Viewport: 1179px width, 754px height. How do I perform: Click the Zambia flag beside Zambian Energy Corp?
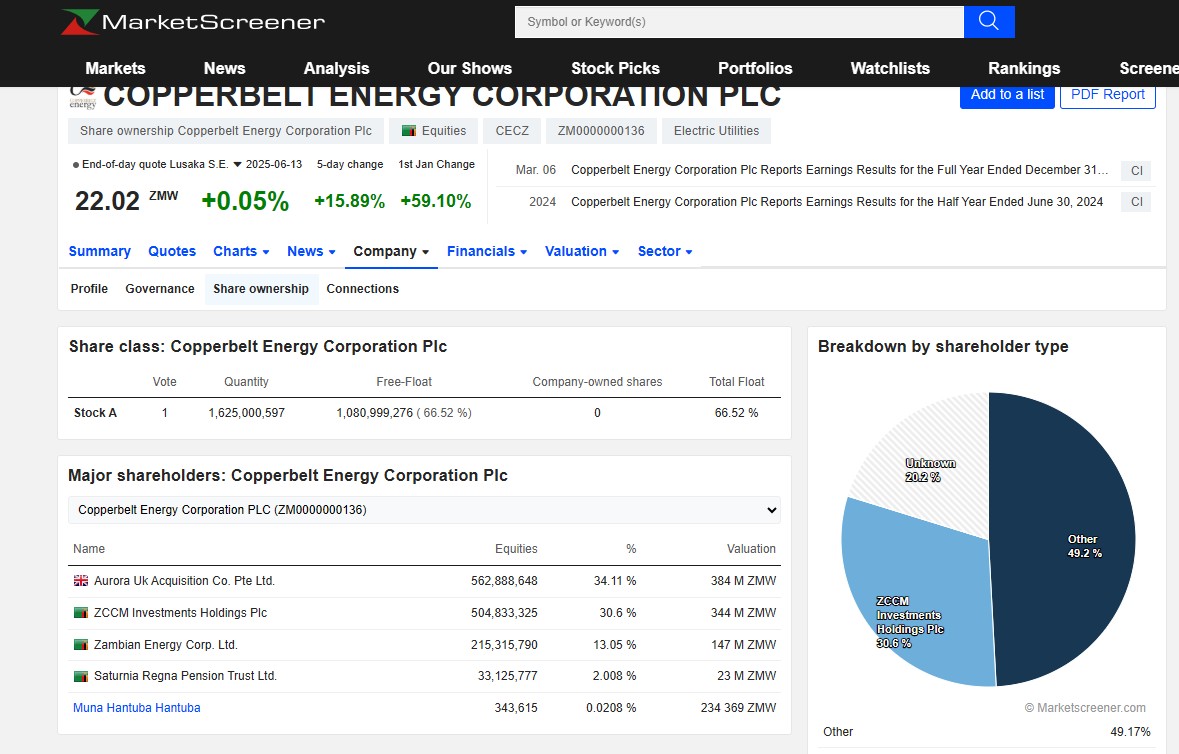click(80, 645)
